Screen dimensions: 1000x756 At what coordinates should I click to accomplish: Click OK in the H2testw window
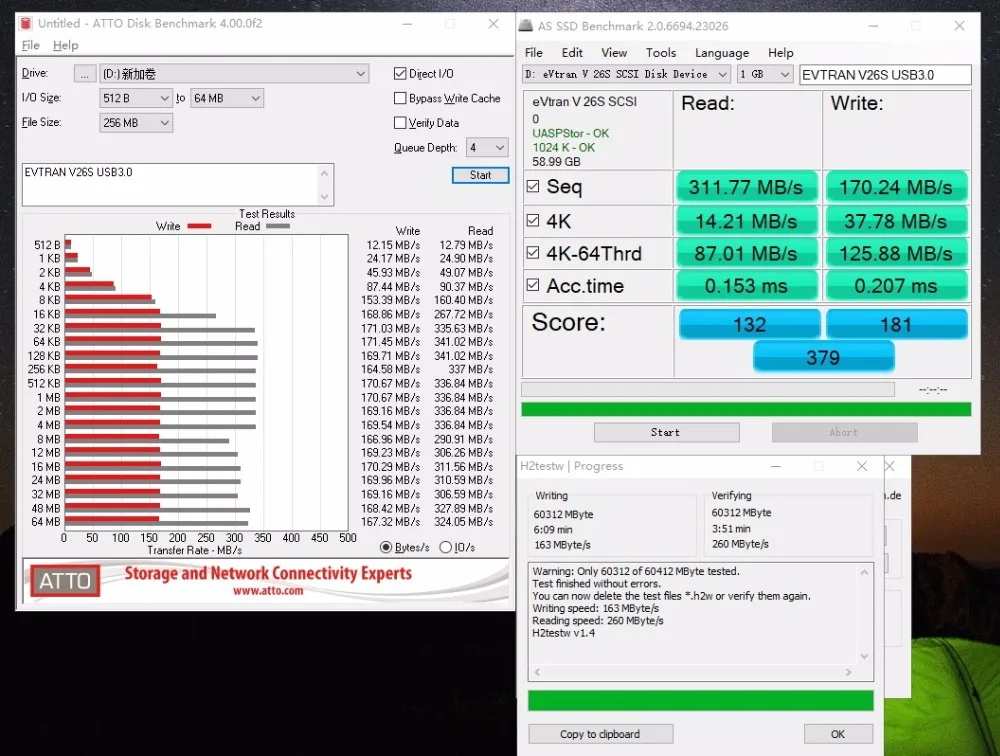click(838, 734)
